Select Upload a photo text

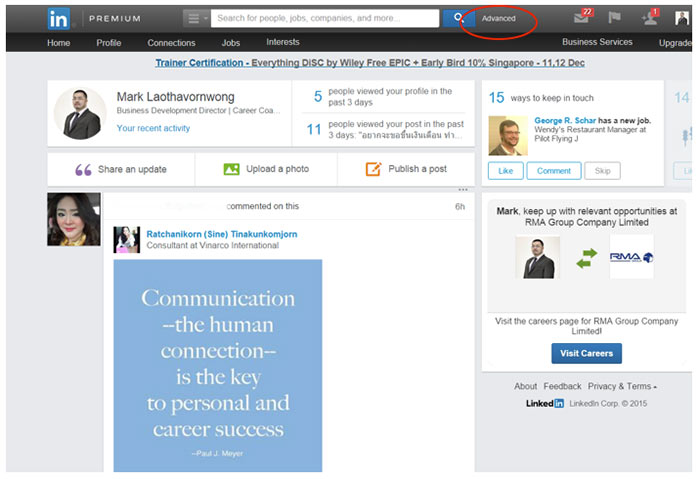pos(277,169)
